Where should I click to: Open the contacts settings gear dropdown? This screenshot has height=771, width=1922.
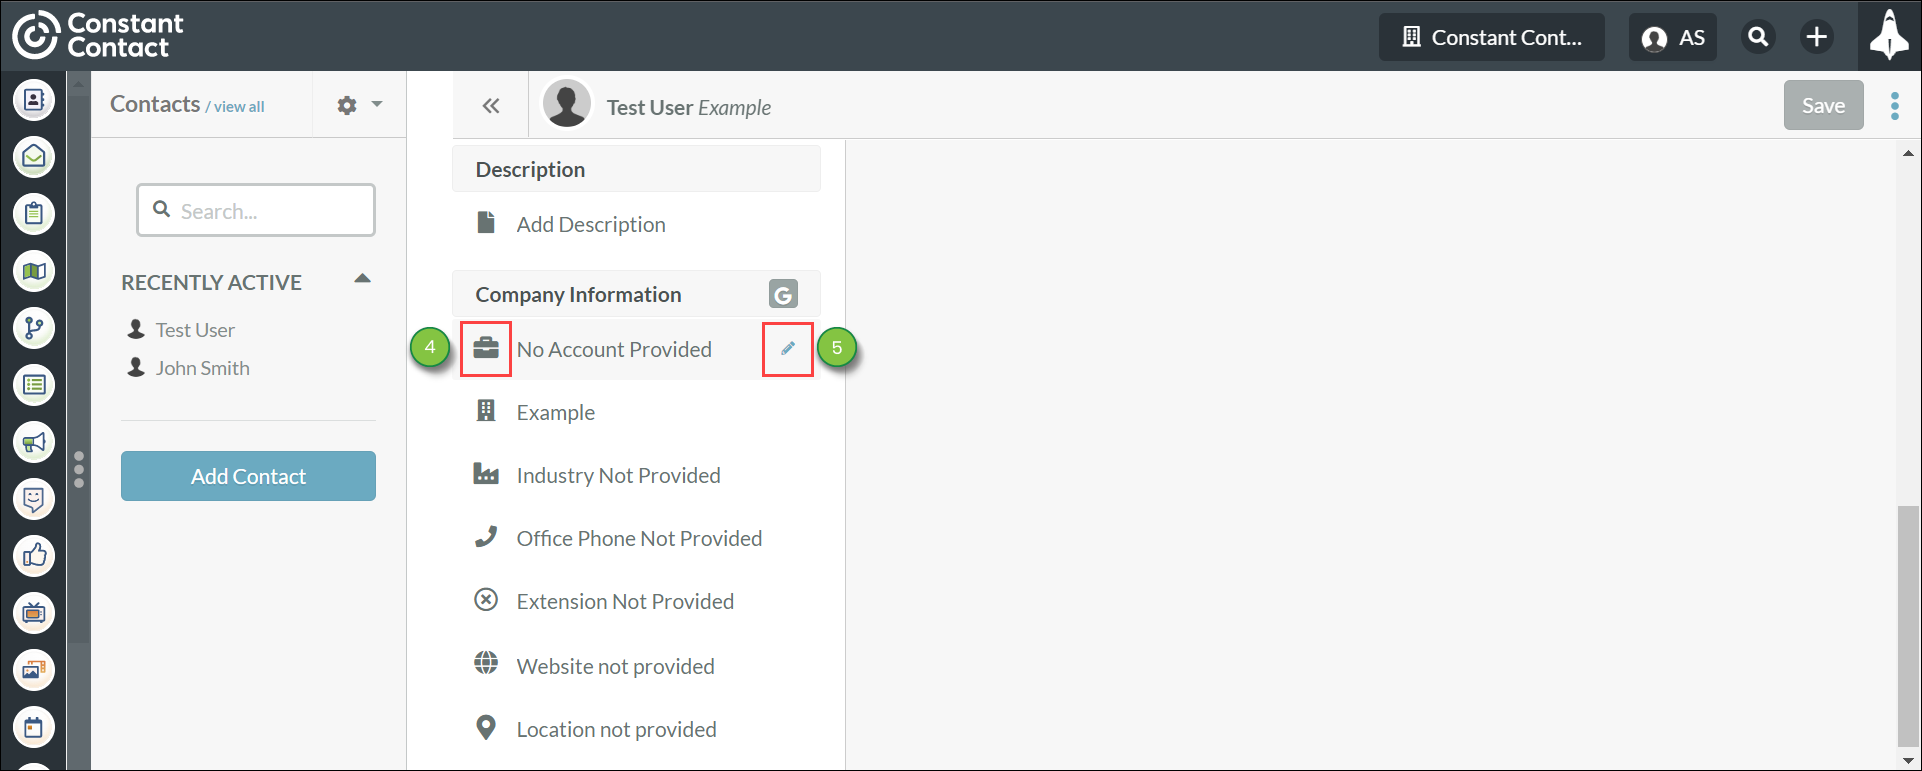click(x=360, y=105)
